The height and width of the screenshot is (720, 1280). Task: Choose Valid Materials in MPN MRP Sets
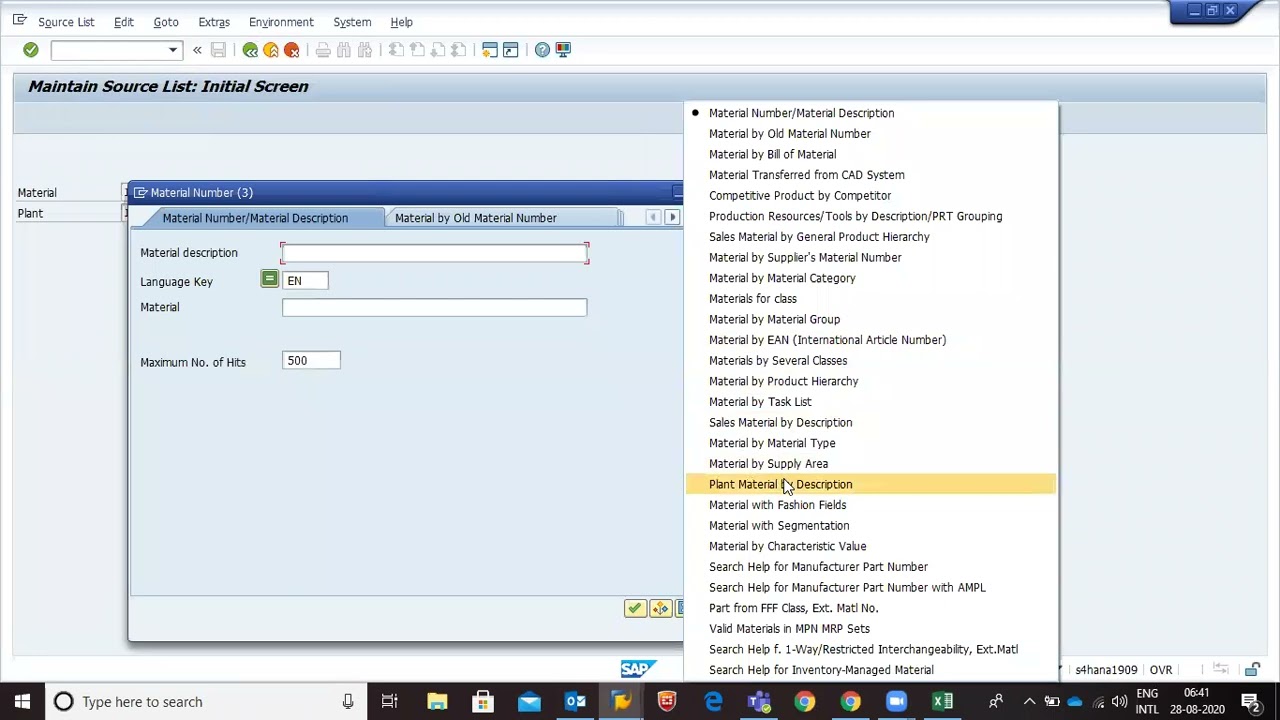pyautogui.click(x=790, y=629)
